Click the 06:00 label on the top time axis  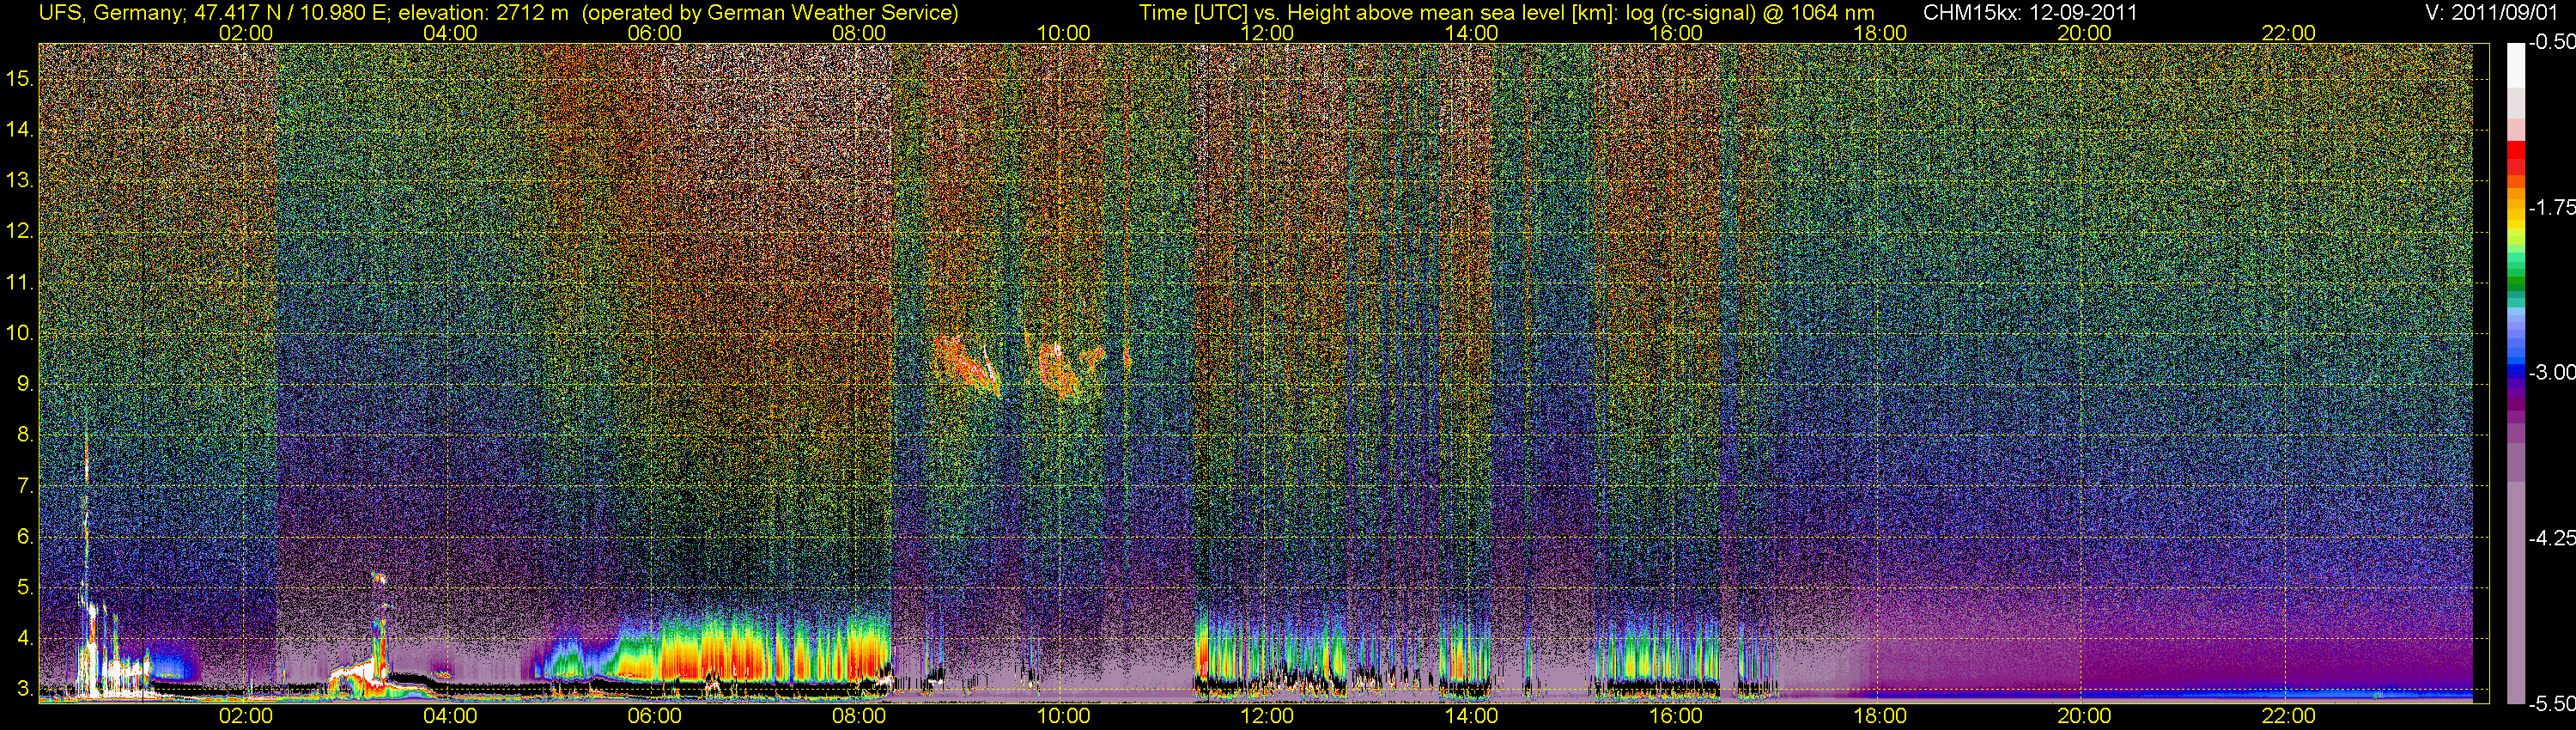pyautogui.click(x=655, y=33)
